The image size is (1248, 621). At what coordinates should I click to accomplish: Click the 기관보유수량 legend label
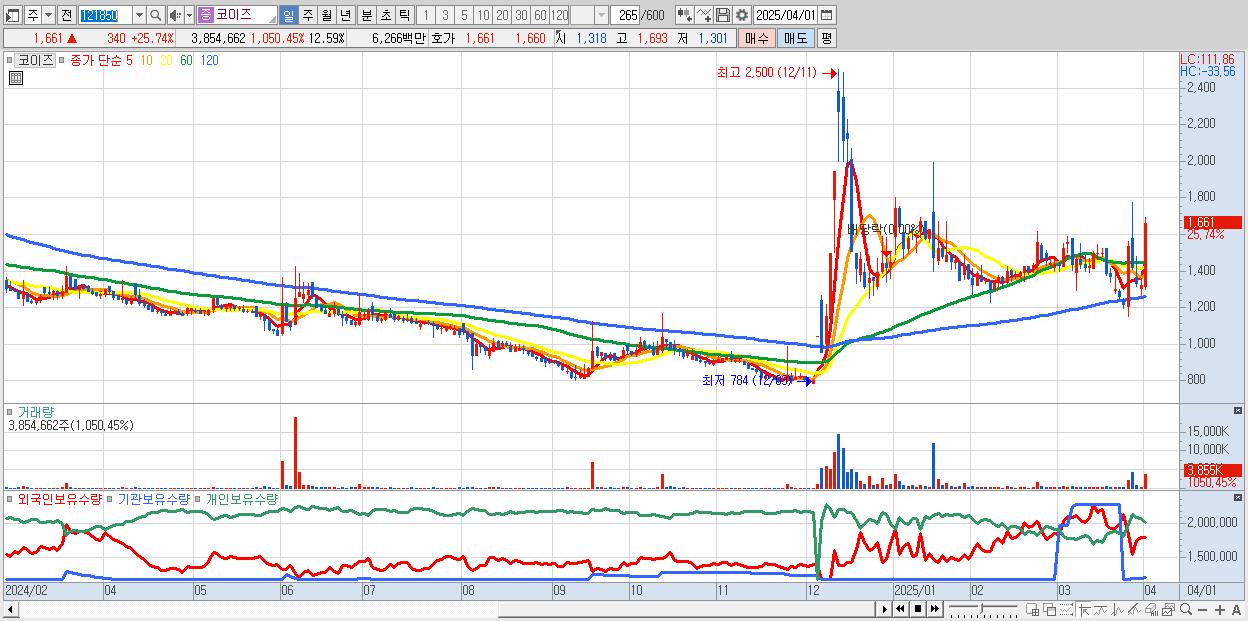pos(153,498)
